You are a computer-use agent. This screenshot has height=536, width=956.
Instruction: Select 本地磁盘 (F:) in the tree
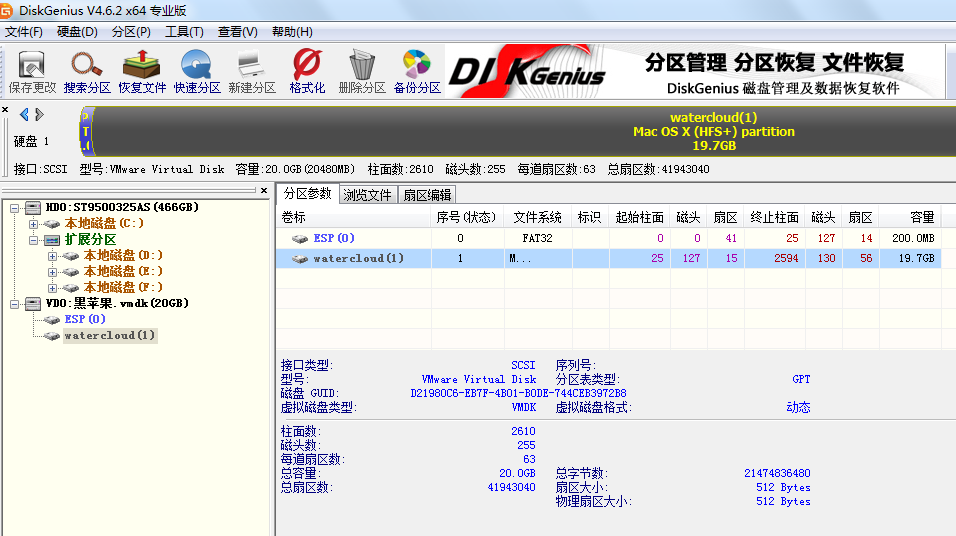[123, 287]
